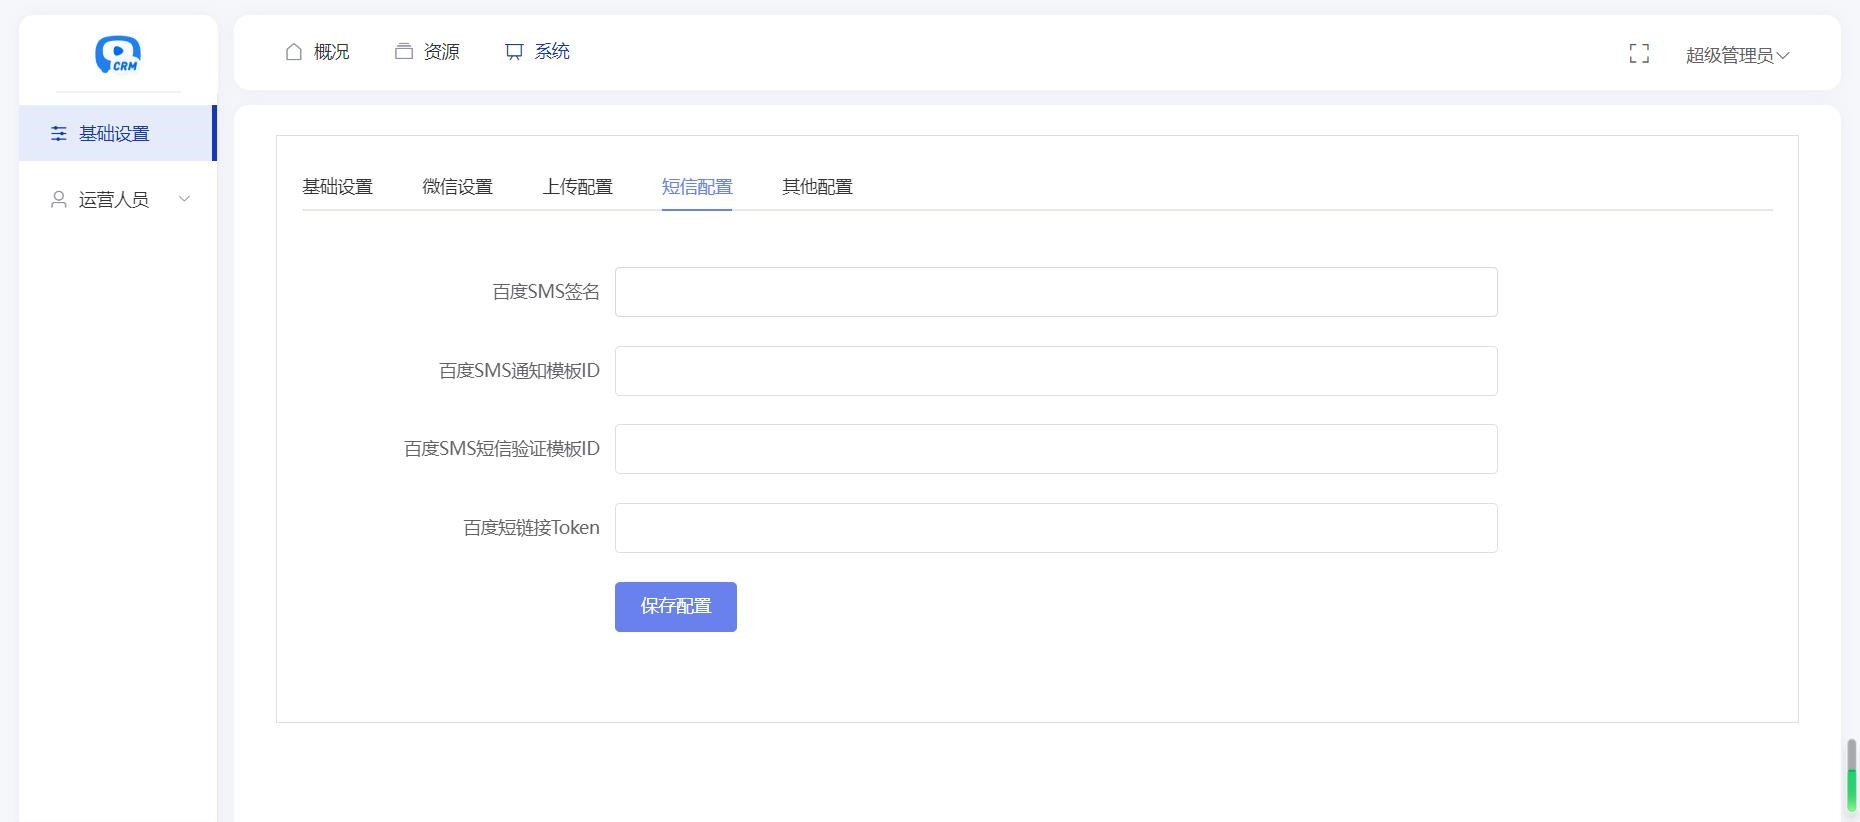Click the 保存配置 button

676,607
